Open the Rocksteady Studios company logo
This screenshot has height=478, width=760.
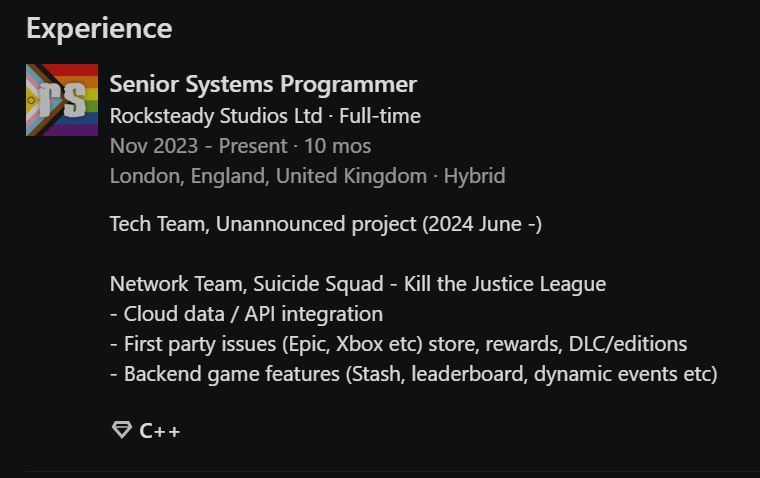tap(62, 100)
